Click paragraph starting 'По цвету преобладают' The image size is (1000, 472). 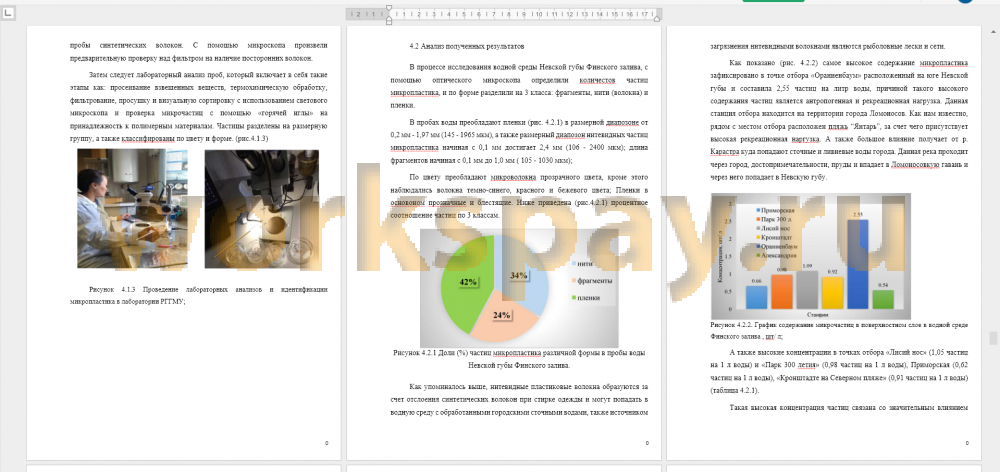[x=518, y=196]
